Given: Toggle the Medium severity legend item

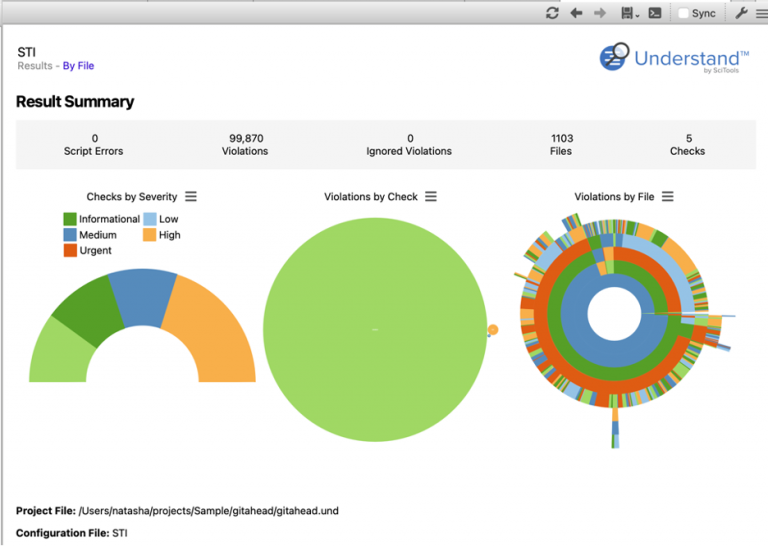Looking at the screenshot, I should click(90, 235).
